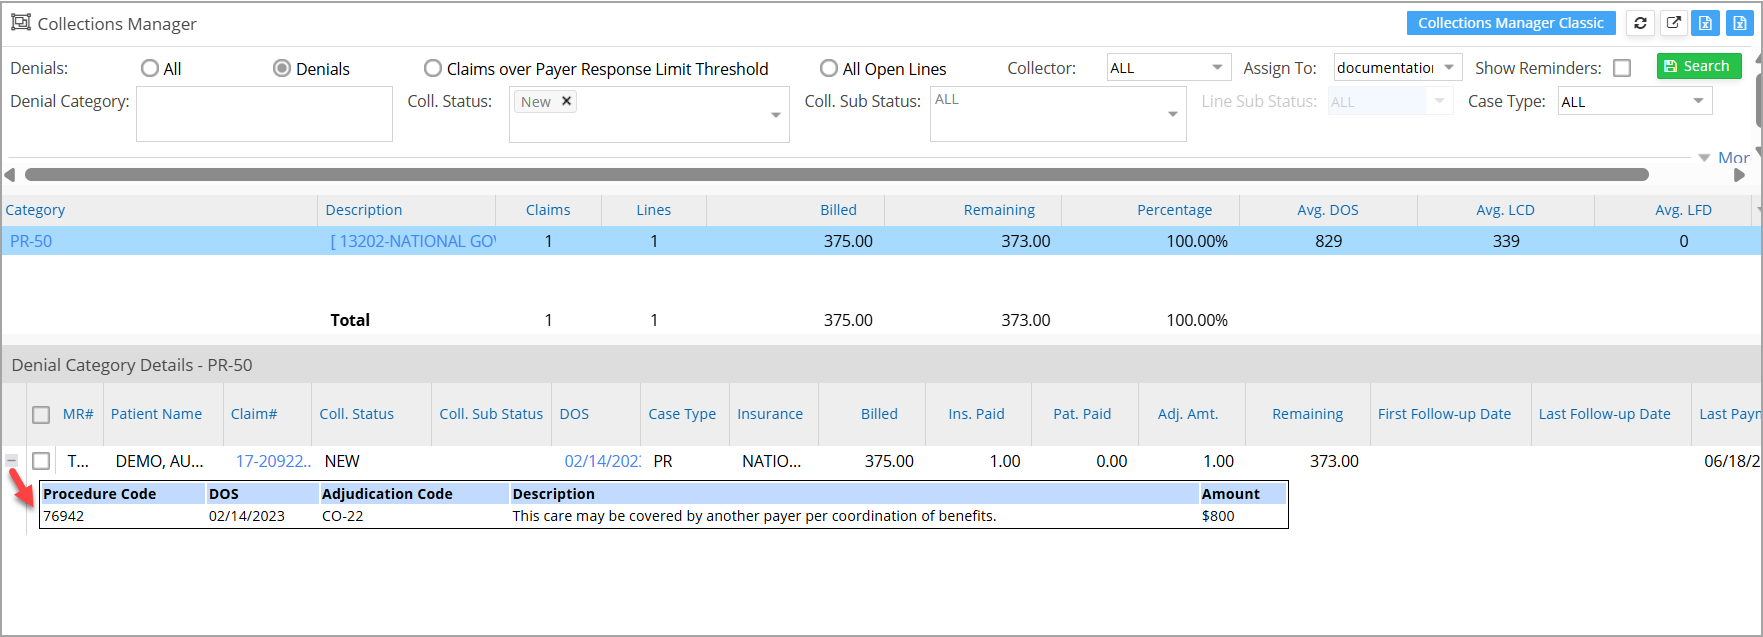Click the Ins. Paid column header

click(976, 414)
